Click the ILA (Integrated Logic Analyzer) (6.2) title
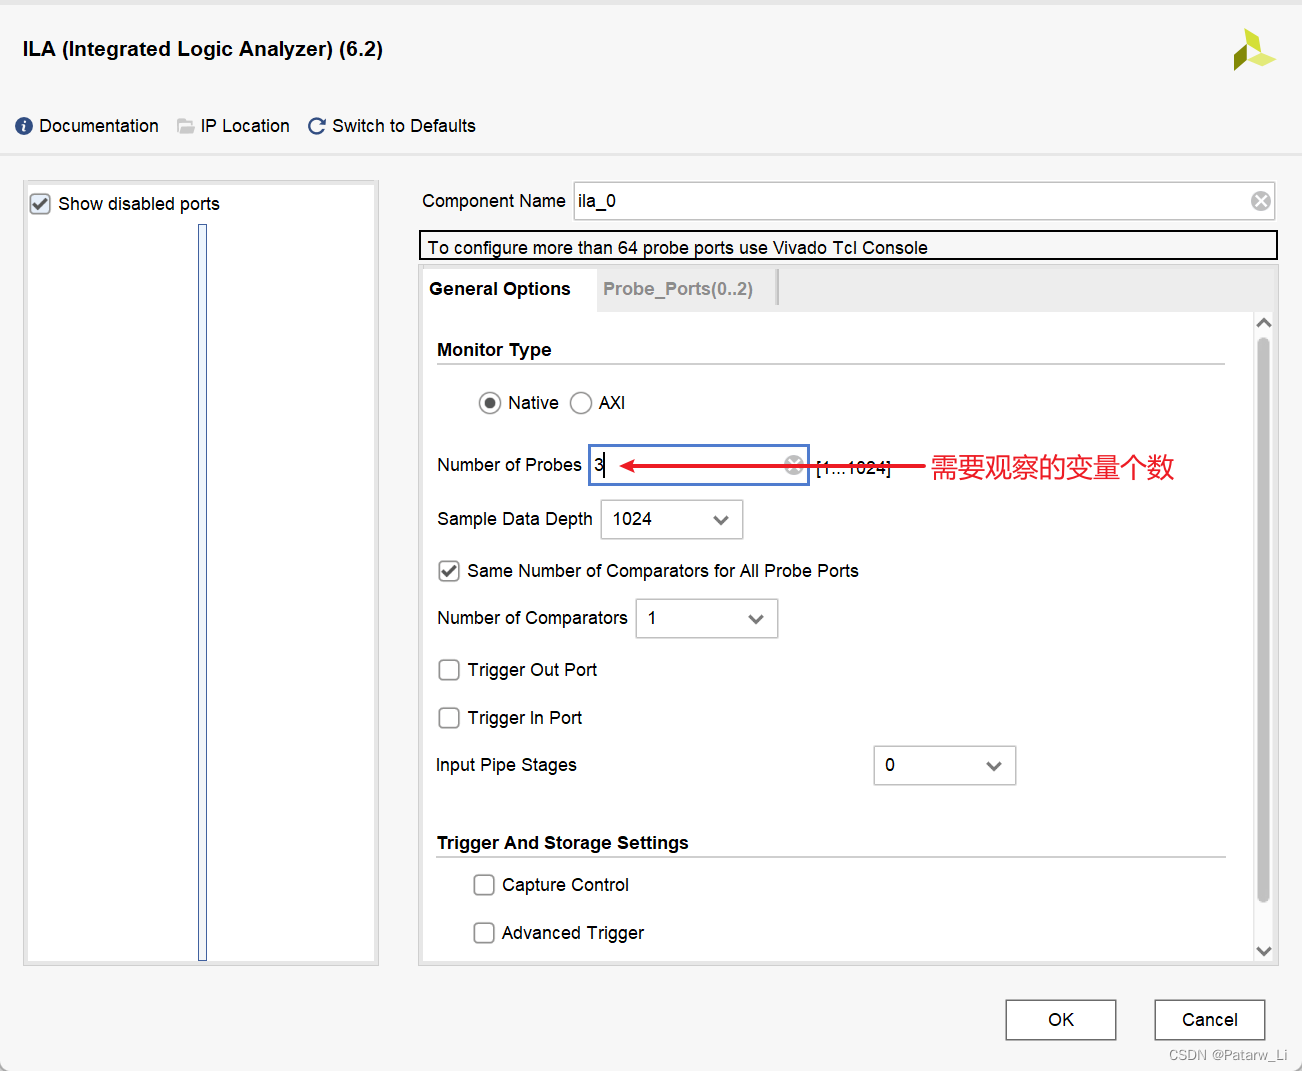The height and width of the screenshot is (1071, 1302). [x=203, y=49]
